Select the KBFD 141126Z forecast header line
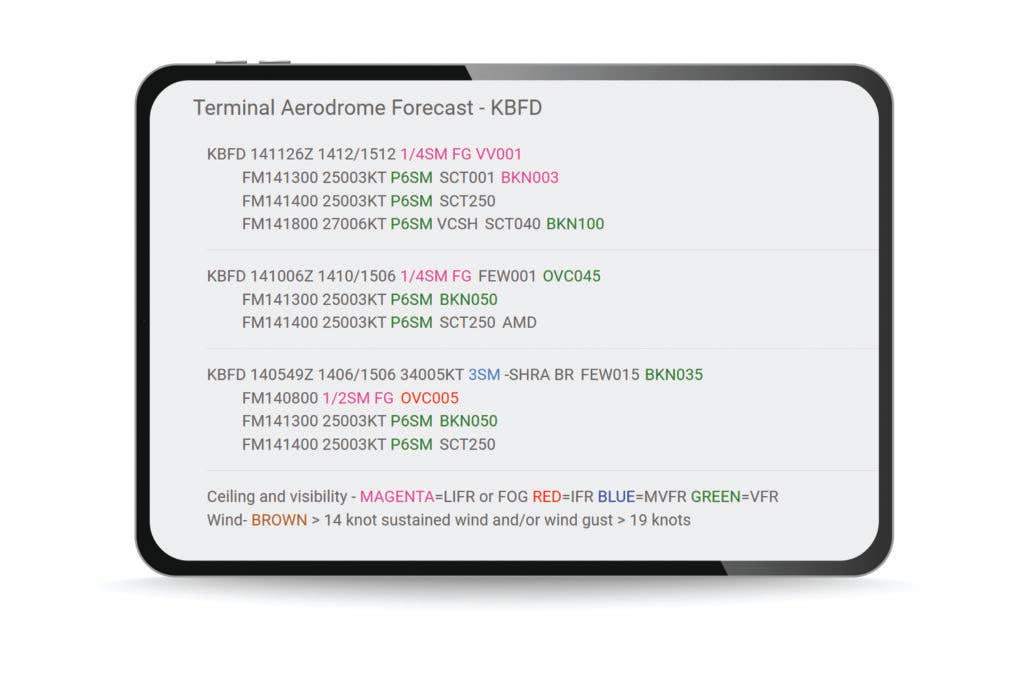 click(364, 154)
